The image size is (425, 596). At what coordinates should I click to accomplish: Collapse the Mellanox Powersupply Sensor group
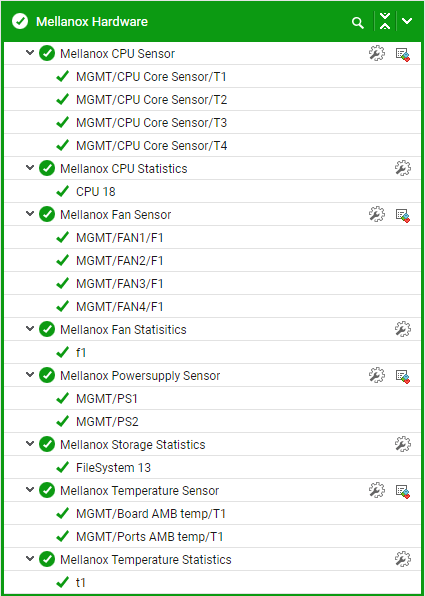pyautogui.click(x=30, y=374)
